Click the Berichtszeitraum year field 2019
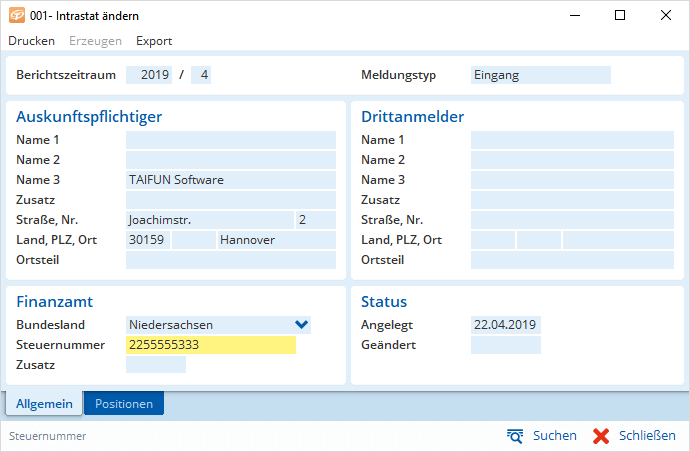The width and height of the screenshot is (690, 452). click(x=149, y=75)
